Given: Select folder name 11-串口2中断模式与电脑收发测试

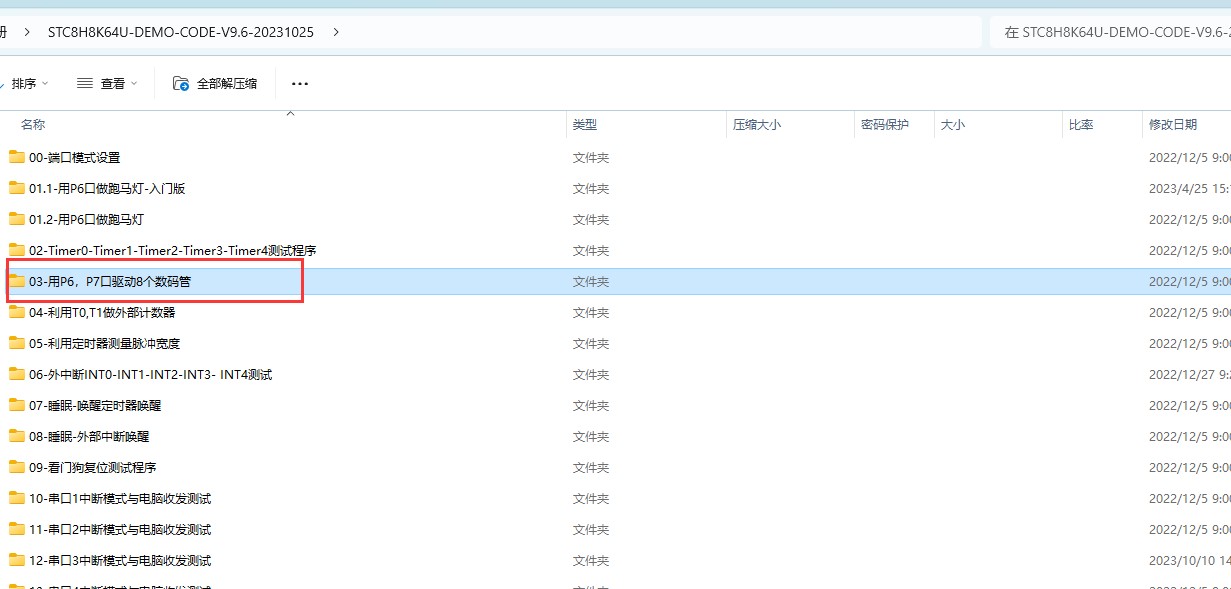Looking at the screenshot, I should click(120, 529).
